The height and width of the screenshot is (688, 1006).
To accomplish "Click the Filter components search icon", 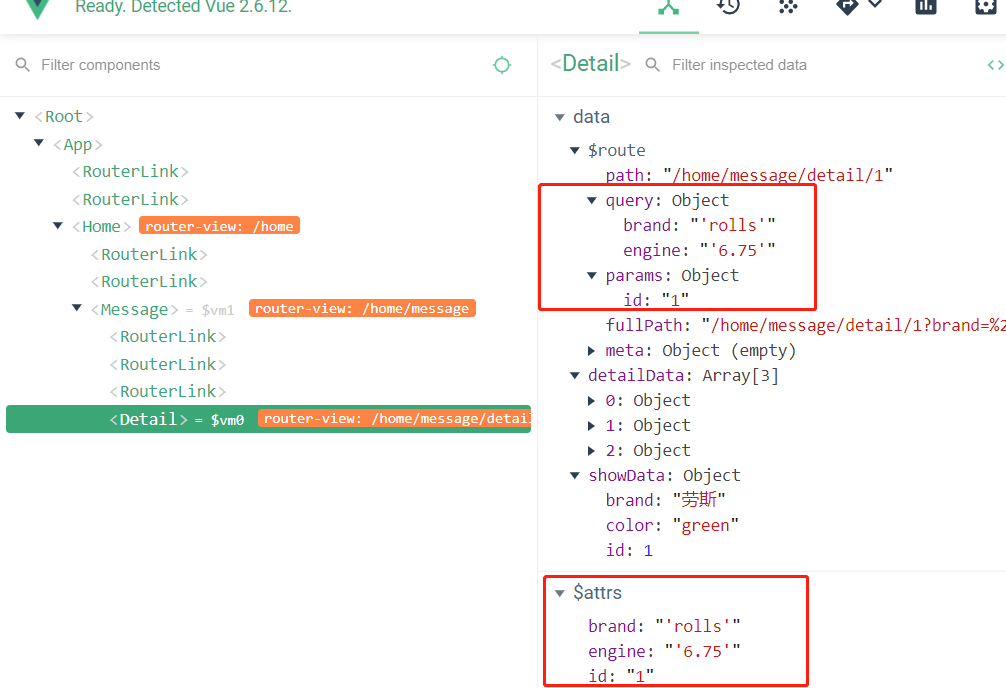I will click(x=22, y=65).
